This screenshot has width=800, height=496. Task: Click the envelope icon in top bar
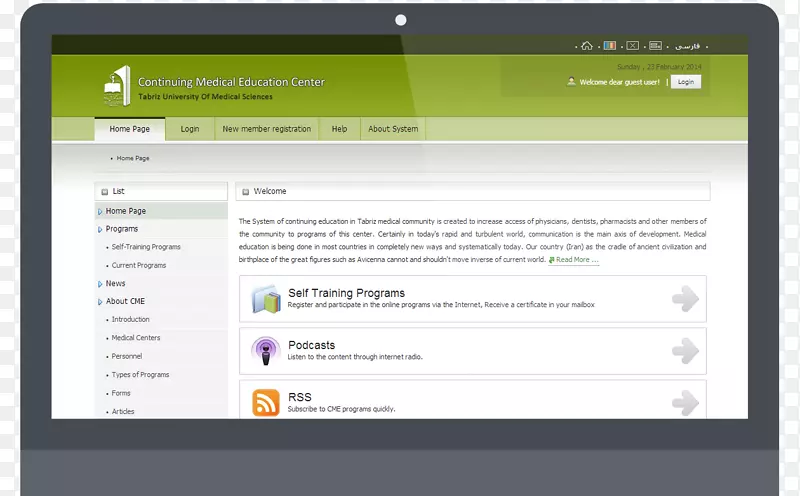[x=632, y=46]
